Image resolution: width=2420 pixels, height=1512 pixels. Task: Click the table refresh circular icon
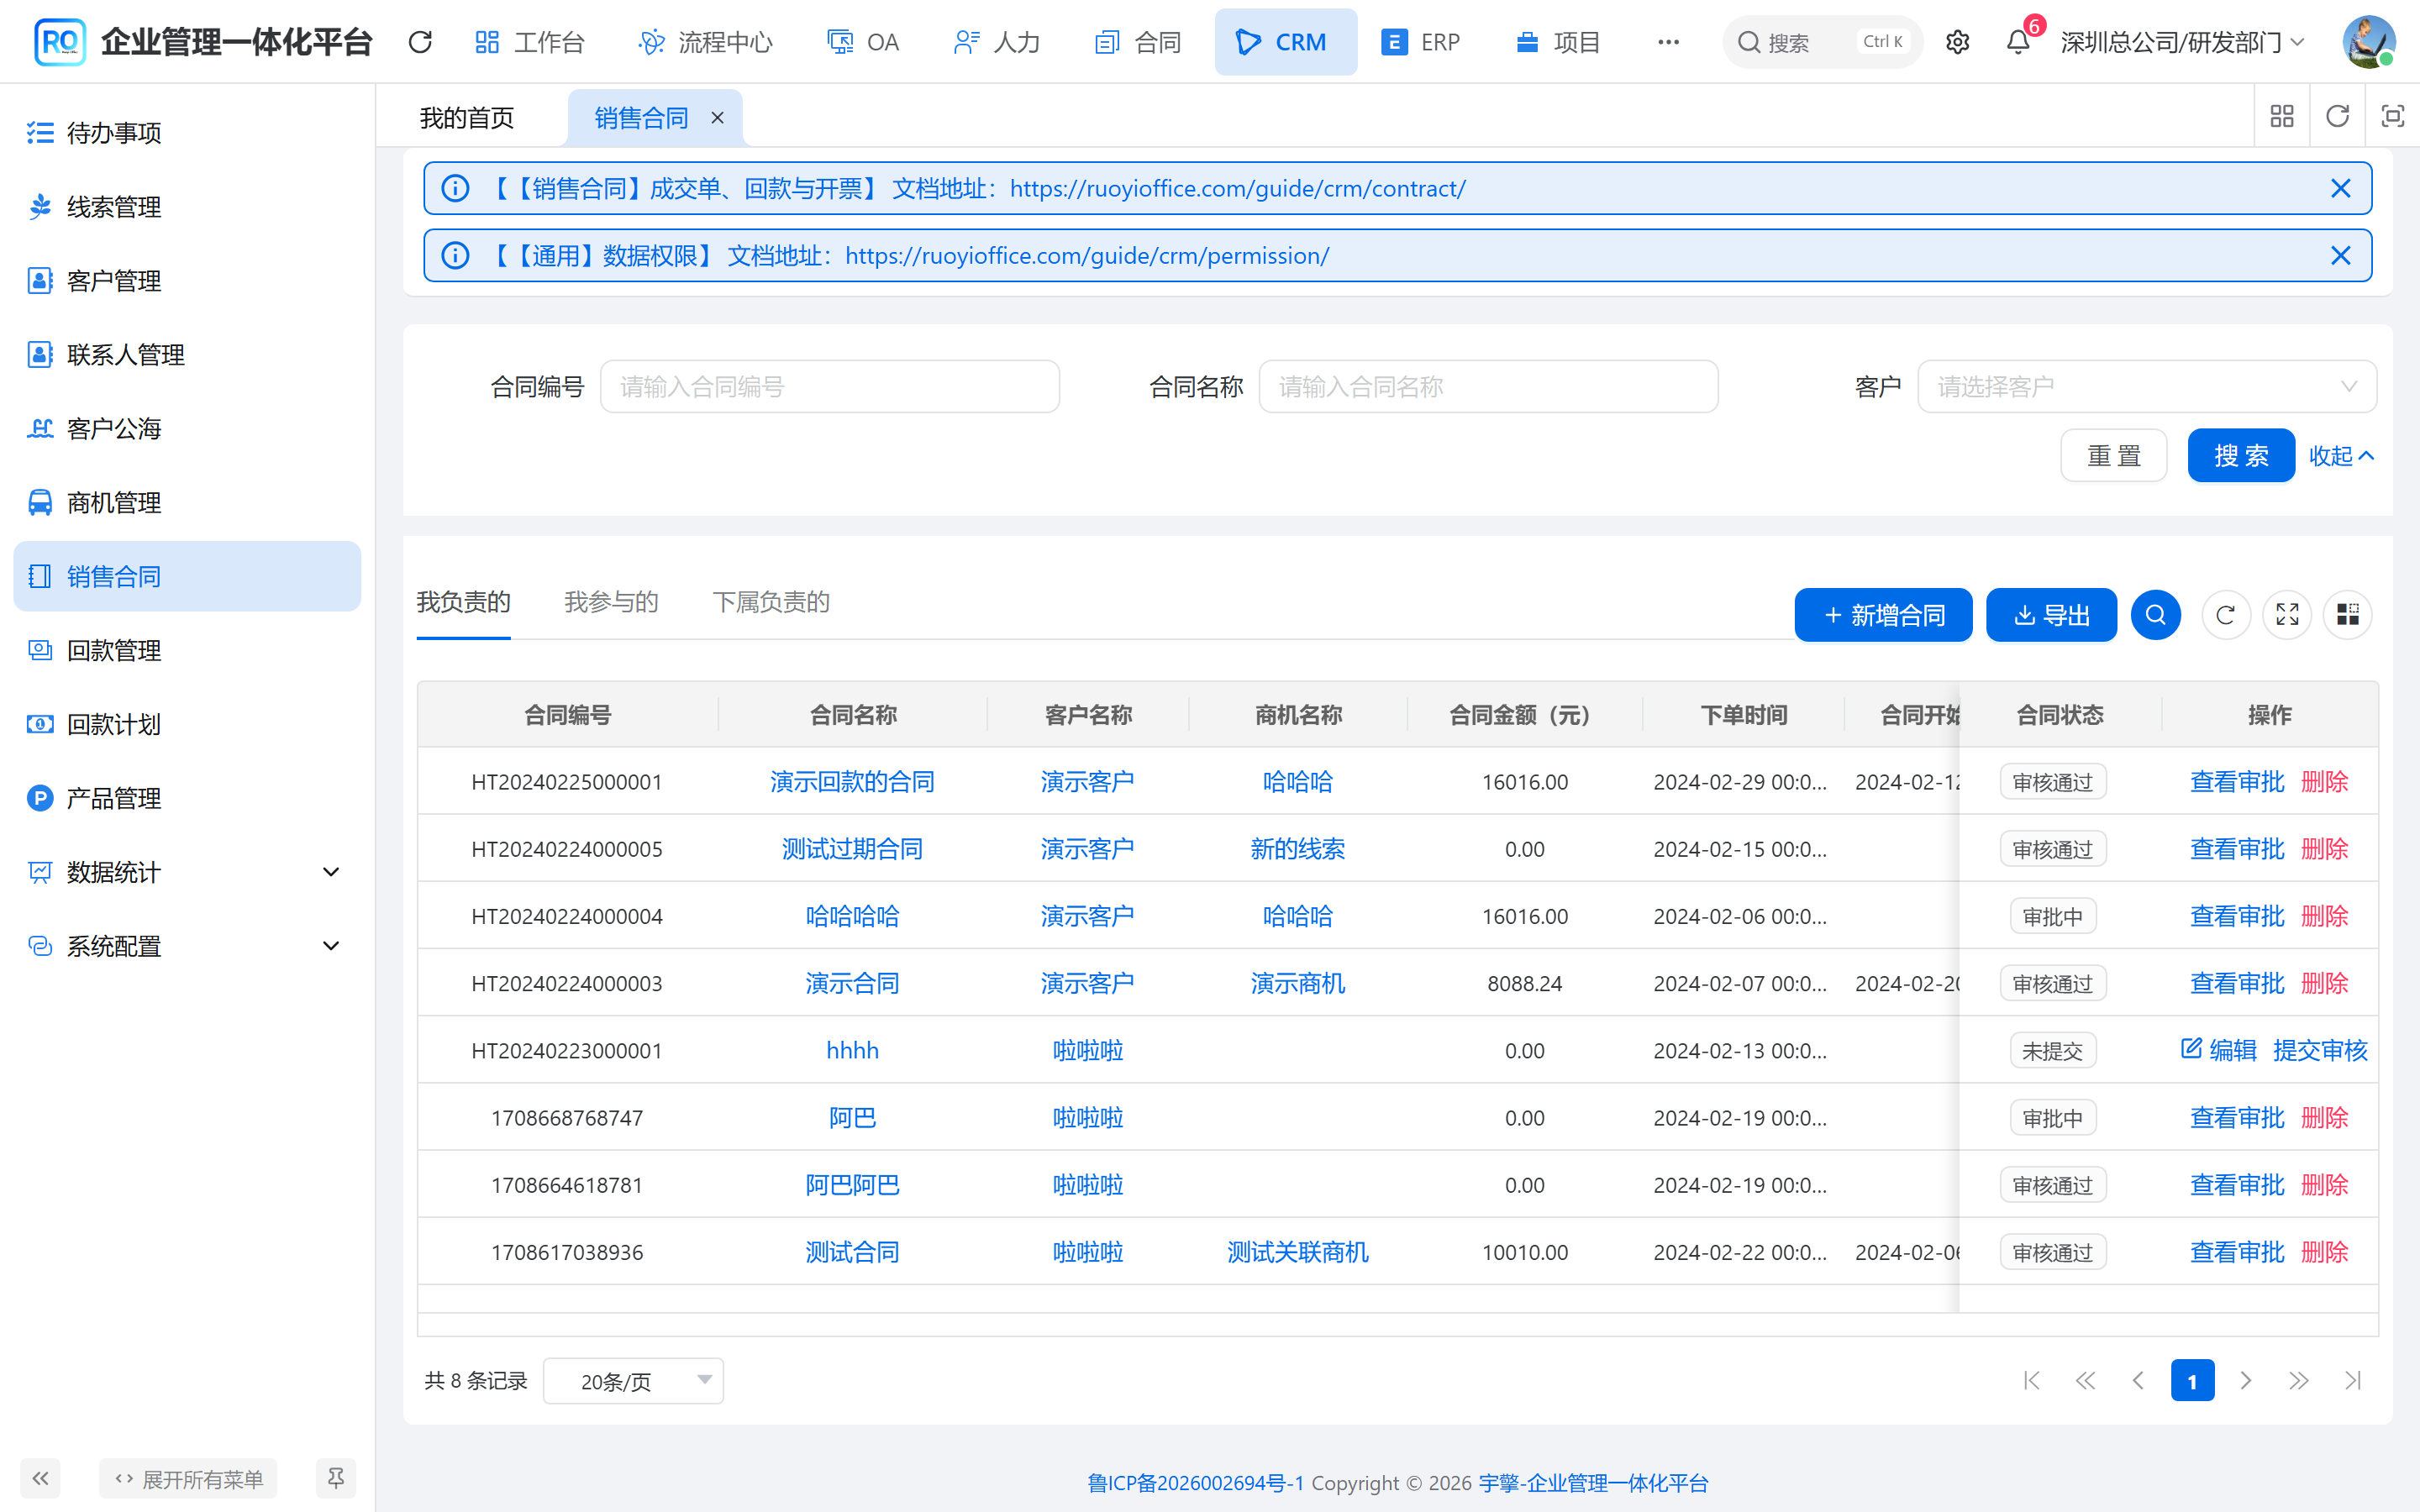pyautogui.click(x=2225, y=614)
